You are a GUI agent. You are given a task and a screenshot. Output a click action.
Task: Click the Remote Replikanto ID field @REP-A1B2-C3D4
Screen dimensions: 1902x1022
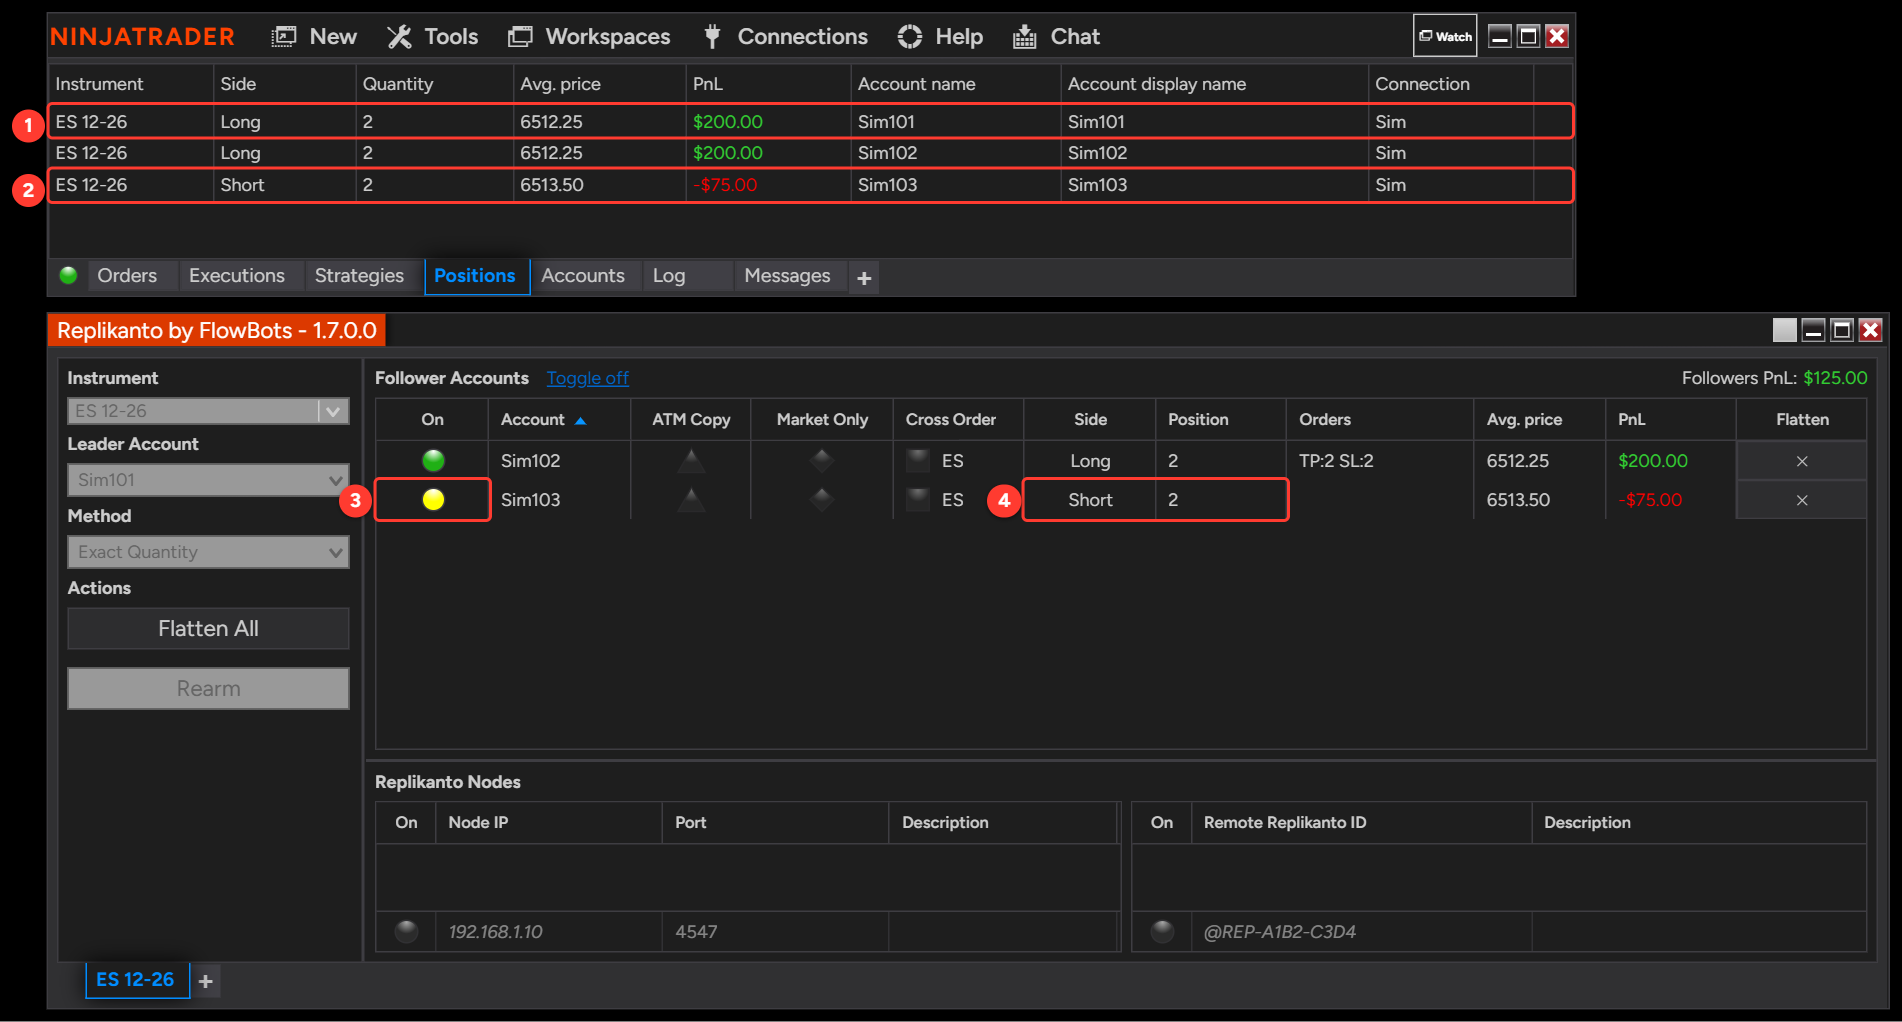(1361, 932)
